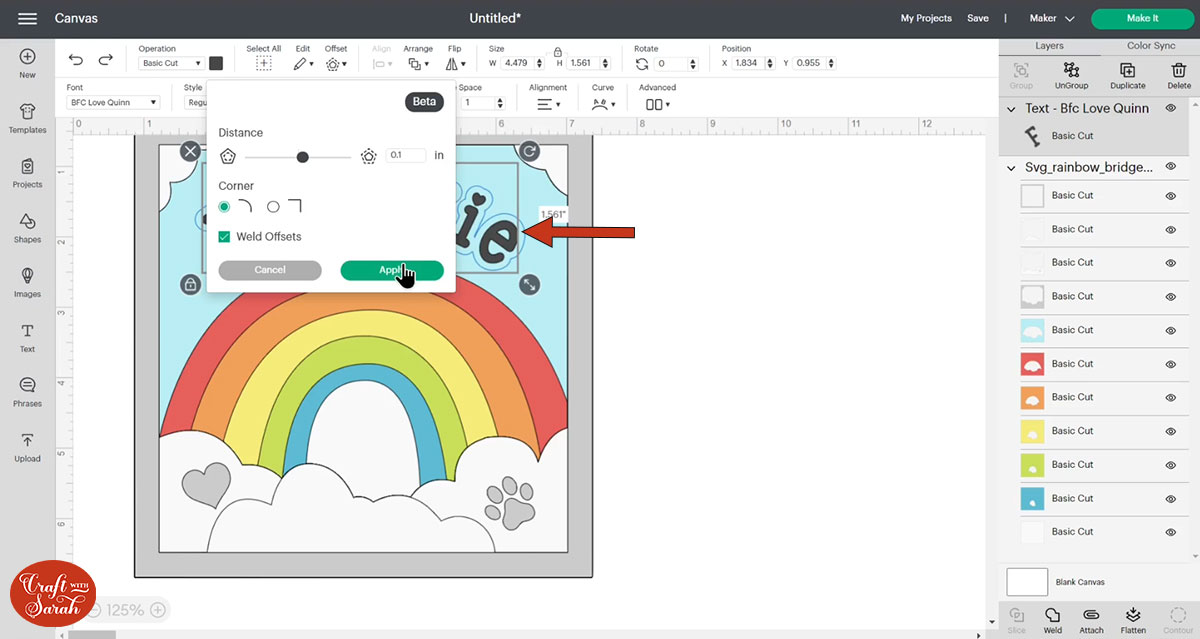Open the BFC Love Quinn font dropdown
The image size is (1200, 639).
coord(113,102)
